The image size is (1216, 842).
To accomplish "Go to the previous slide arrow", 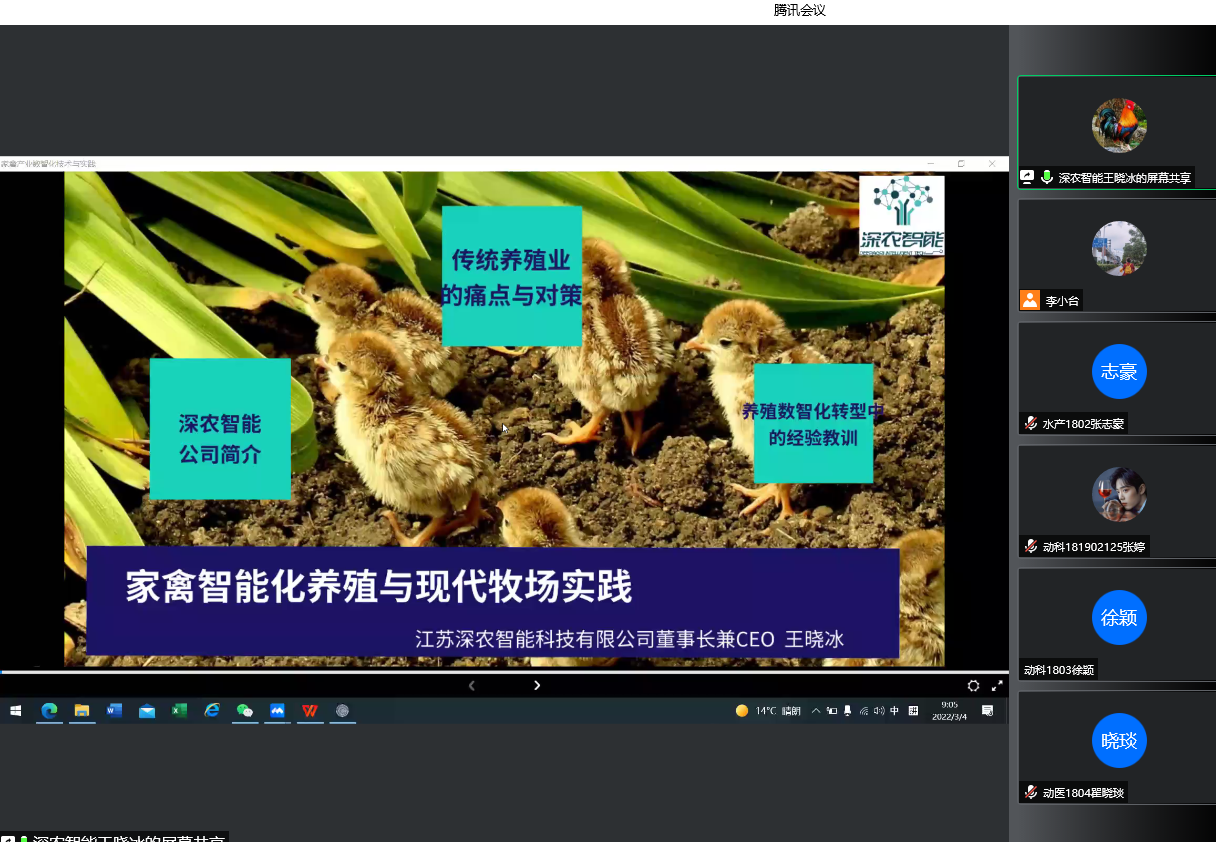I will 472,686.
